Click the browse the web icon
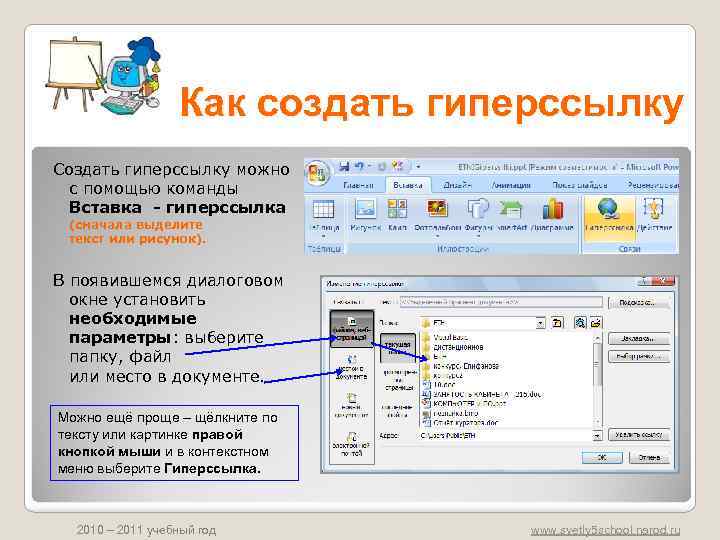The width and height of the screenshot is (720, 540). tap(580, 323)
